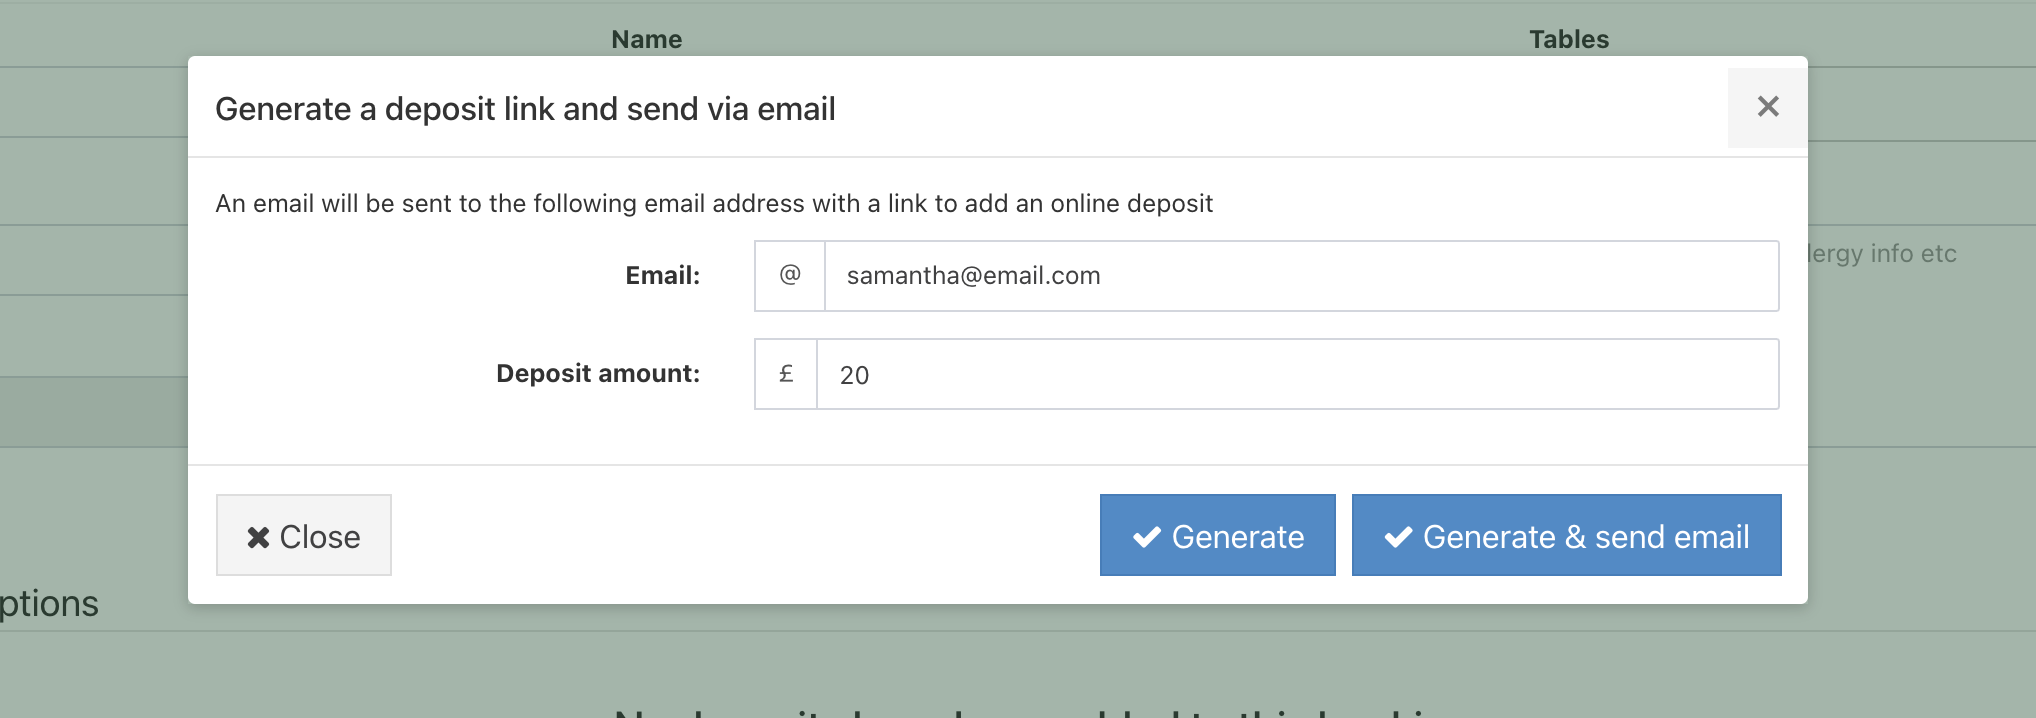This screenshot has height=718, width=2036.
Task: Click the cut-off text along the bottom edge
Action: point(1020,712)
